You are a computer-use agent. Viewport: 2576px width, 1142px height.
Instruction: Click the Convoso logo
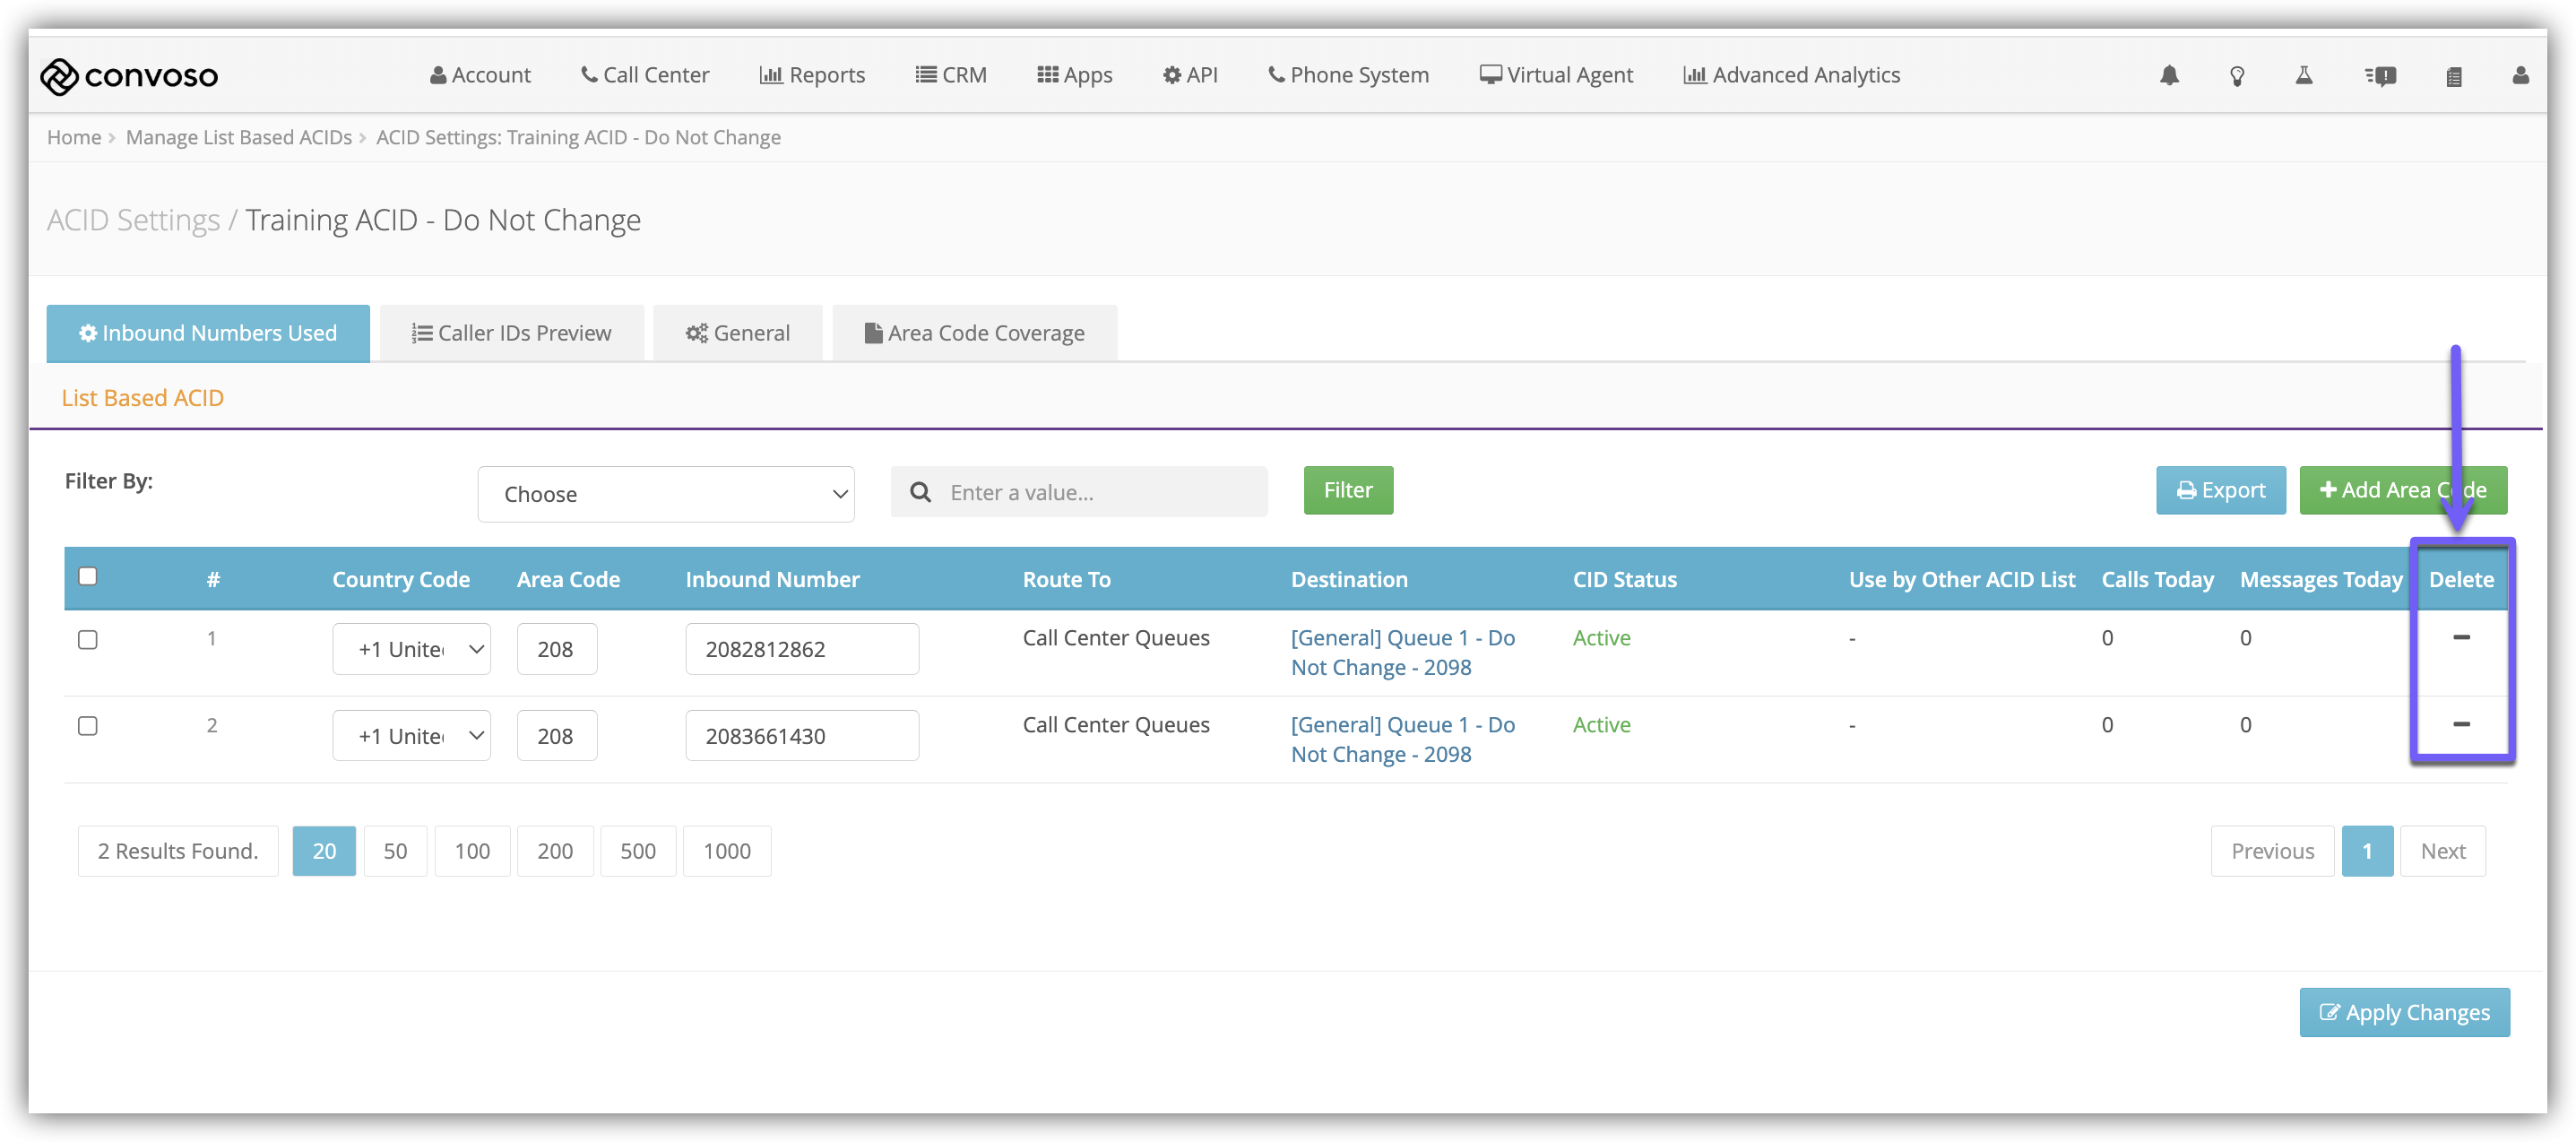click(x=129, y=76)
